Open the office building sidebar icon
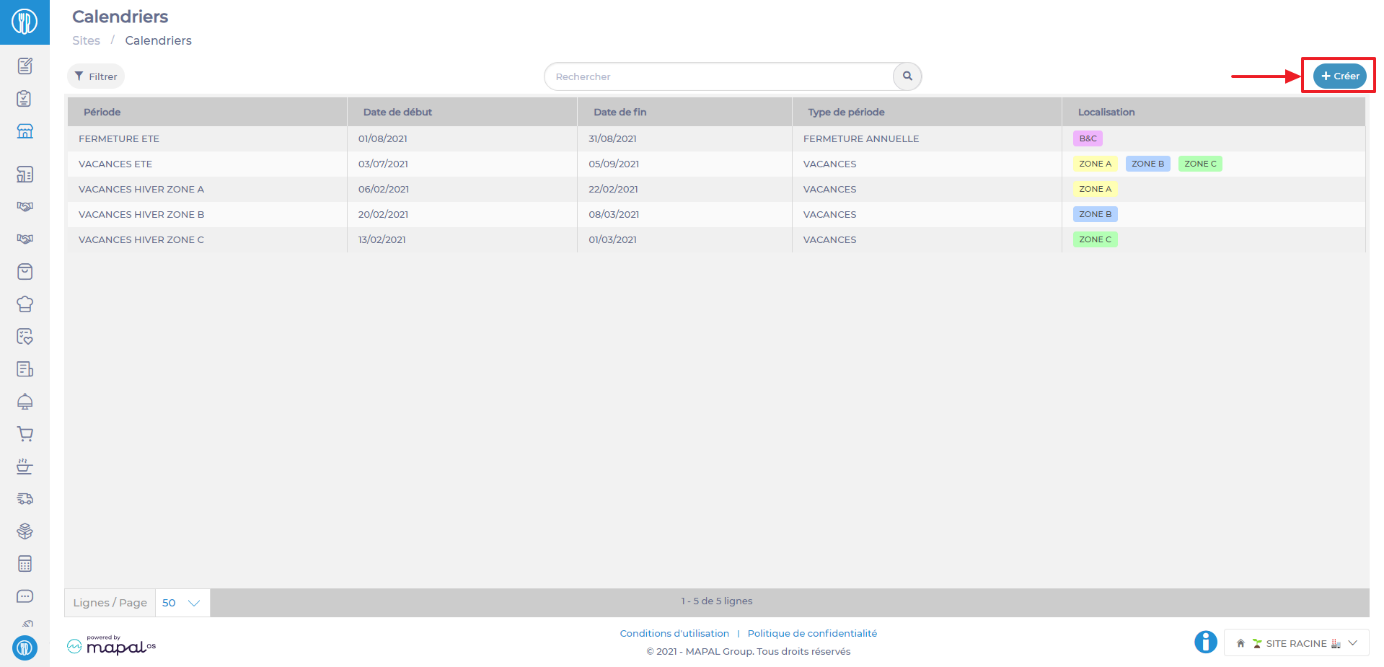The height and width of the screenshot is (667, 1384). [x=25, y=174]
